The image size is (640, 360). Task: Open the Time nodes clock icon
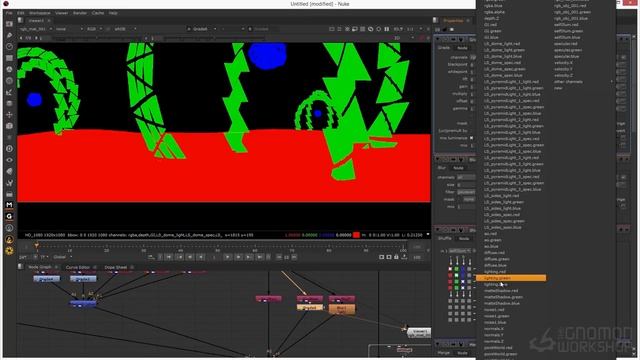(x=9, y=47)
